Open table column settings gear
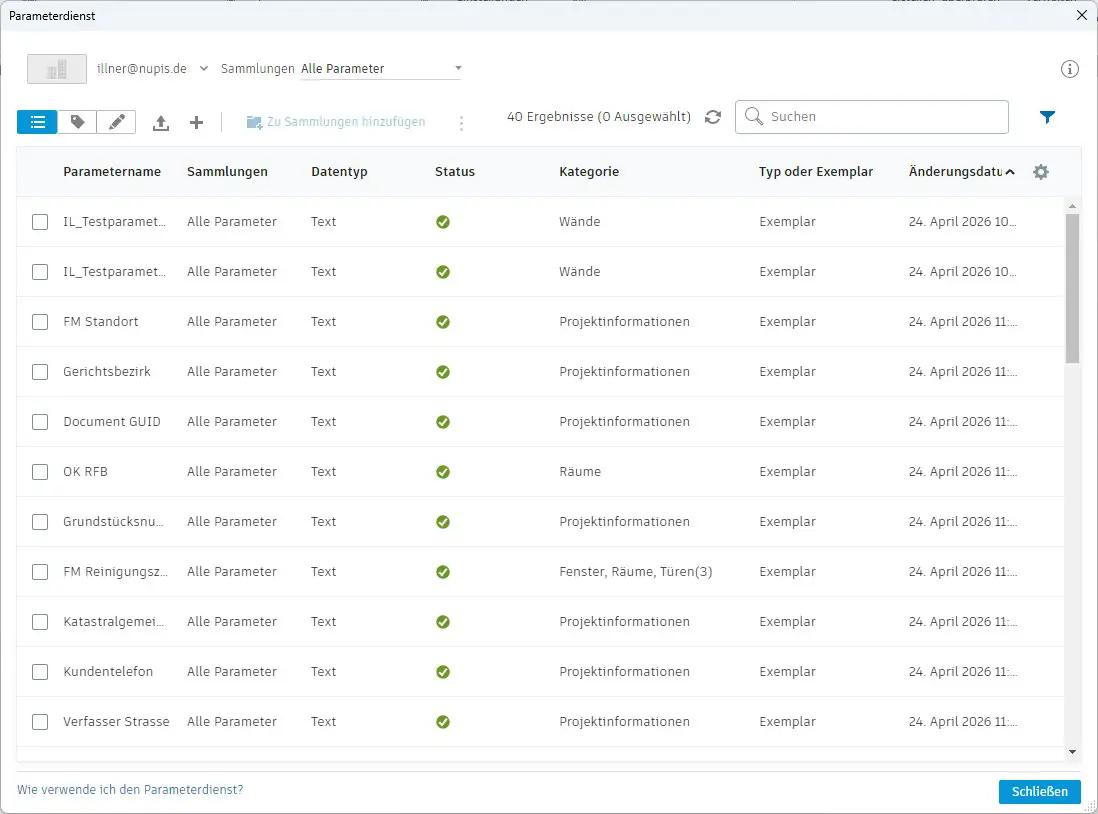The width and height of the screenshot is (1098, 814). 1041,172
